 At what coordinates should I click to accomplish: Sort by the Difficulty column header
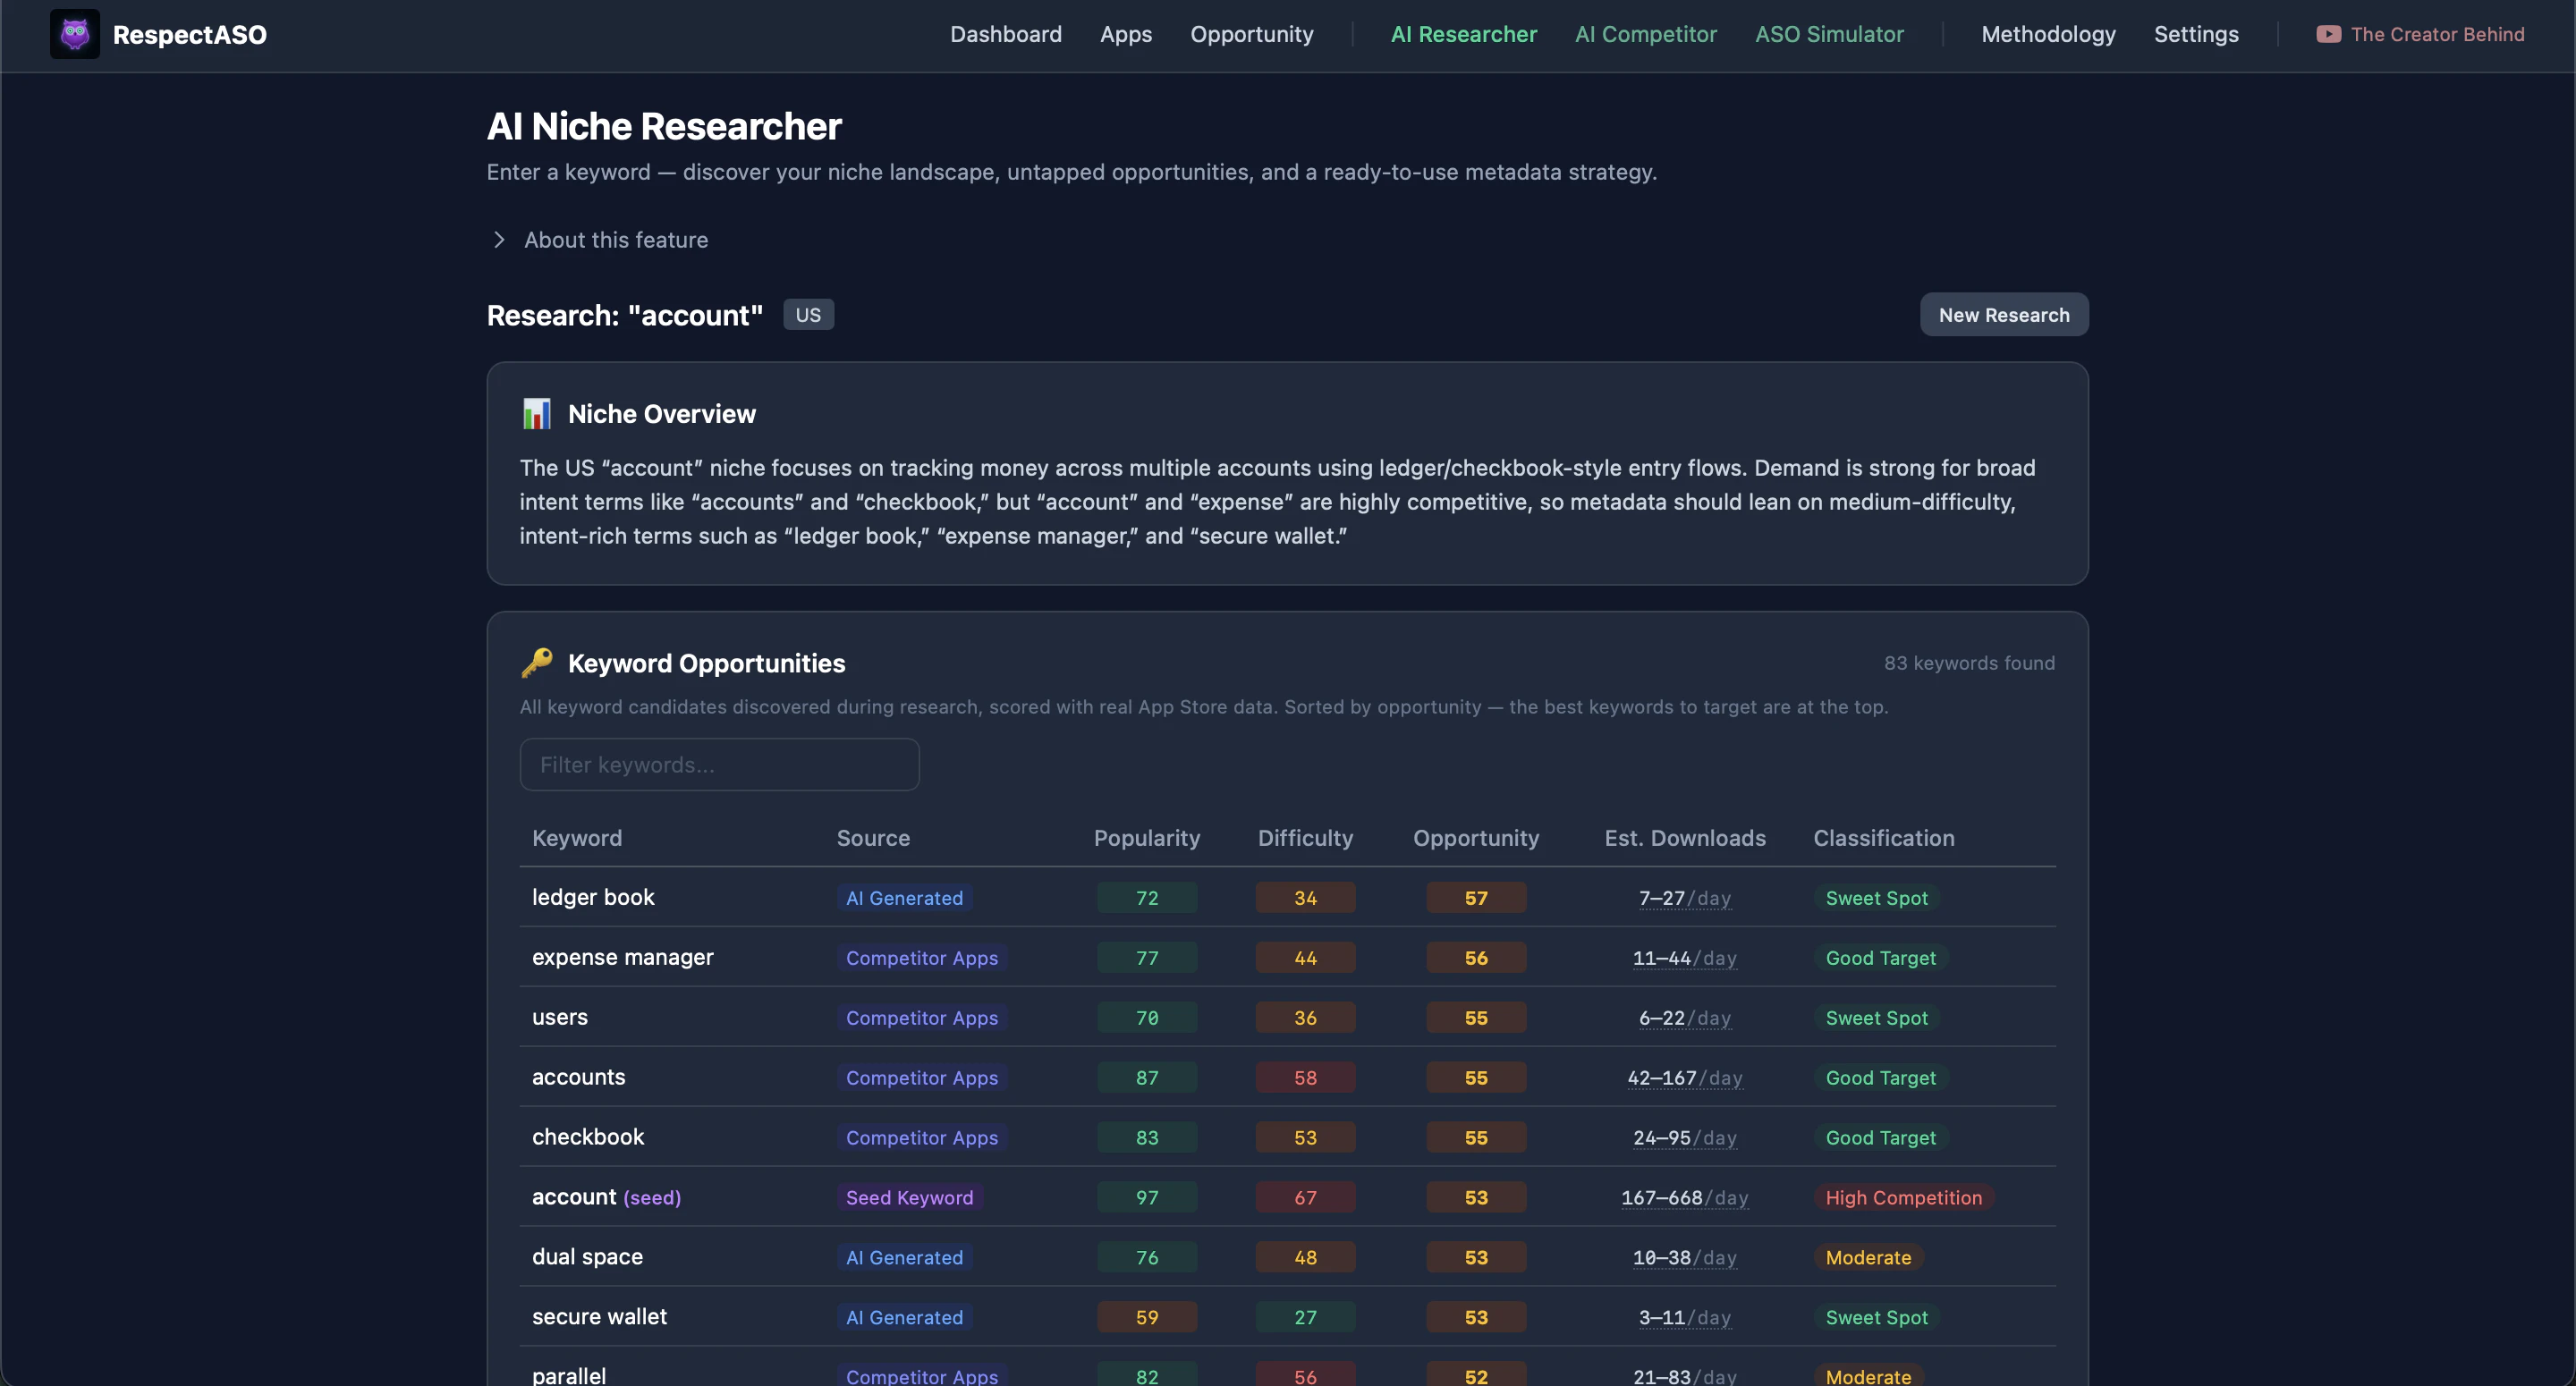1304,838
